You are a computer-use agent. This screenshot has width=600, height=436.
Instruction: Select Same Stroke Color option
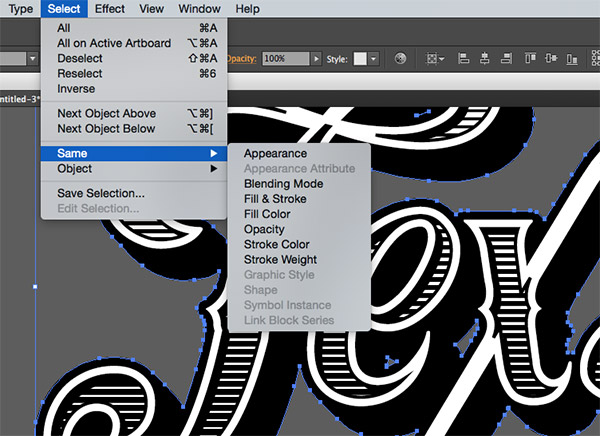coord(299,244)
